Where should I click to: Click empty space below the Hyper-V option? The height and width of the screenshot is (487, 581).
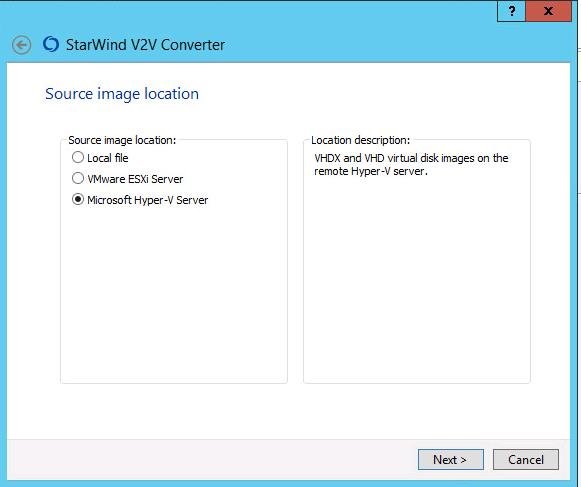point(173,293)
